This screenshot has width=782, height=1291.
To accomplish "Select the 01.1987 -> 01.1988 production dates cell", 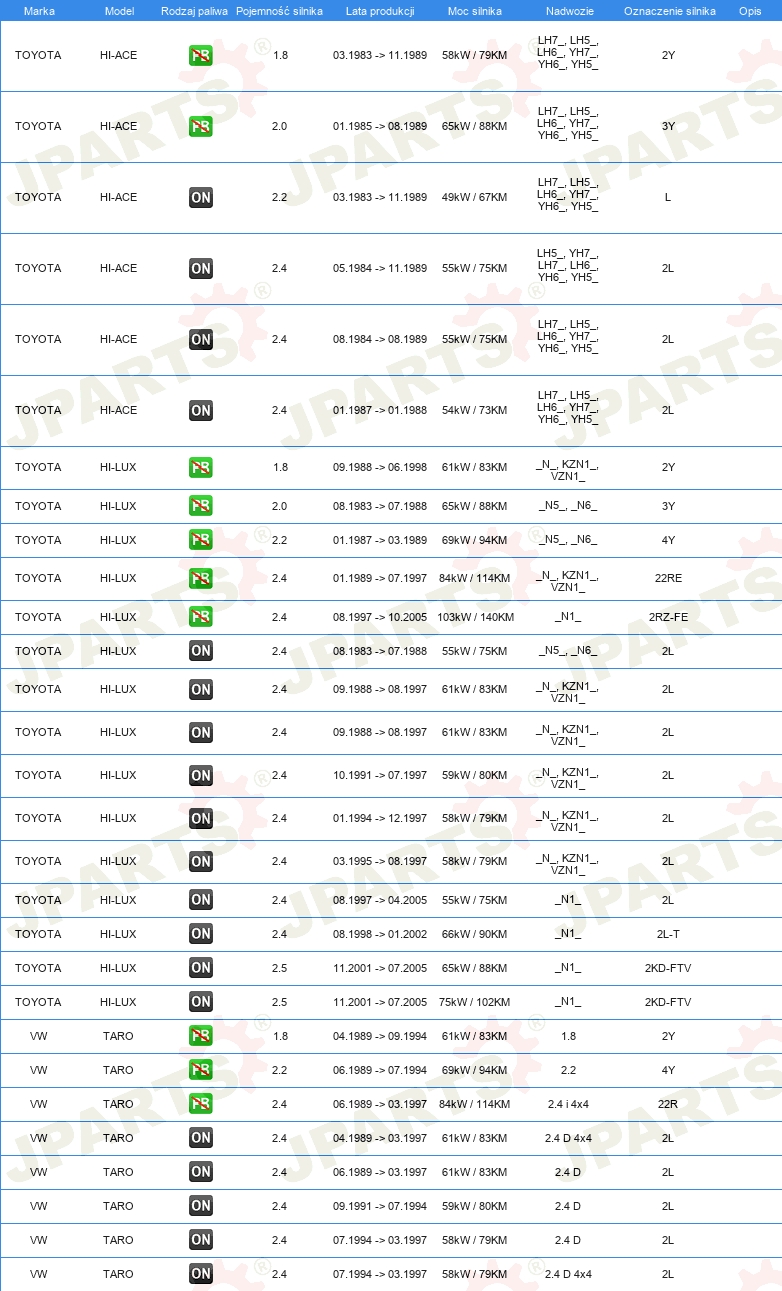I will tap(380, 411).
